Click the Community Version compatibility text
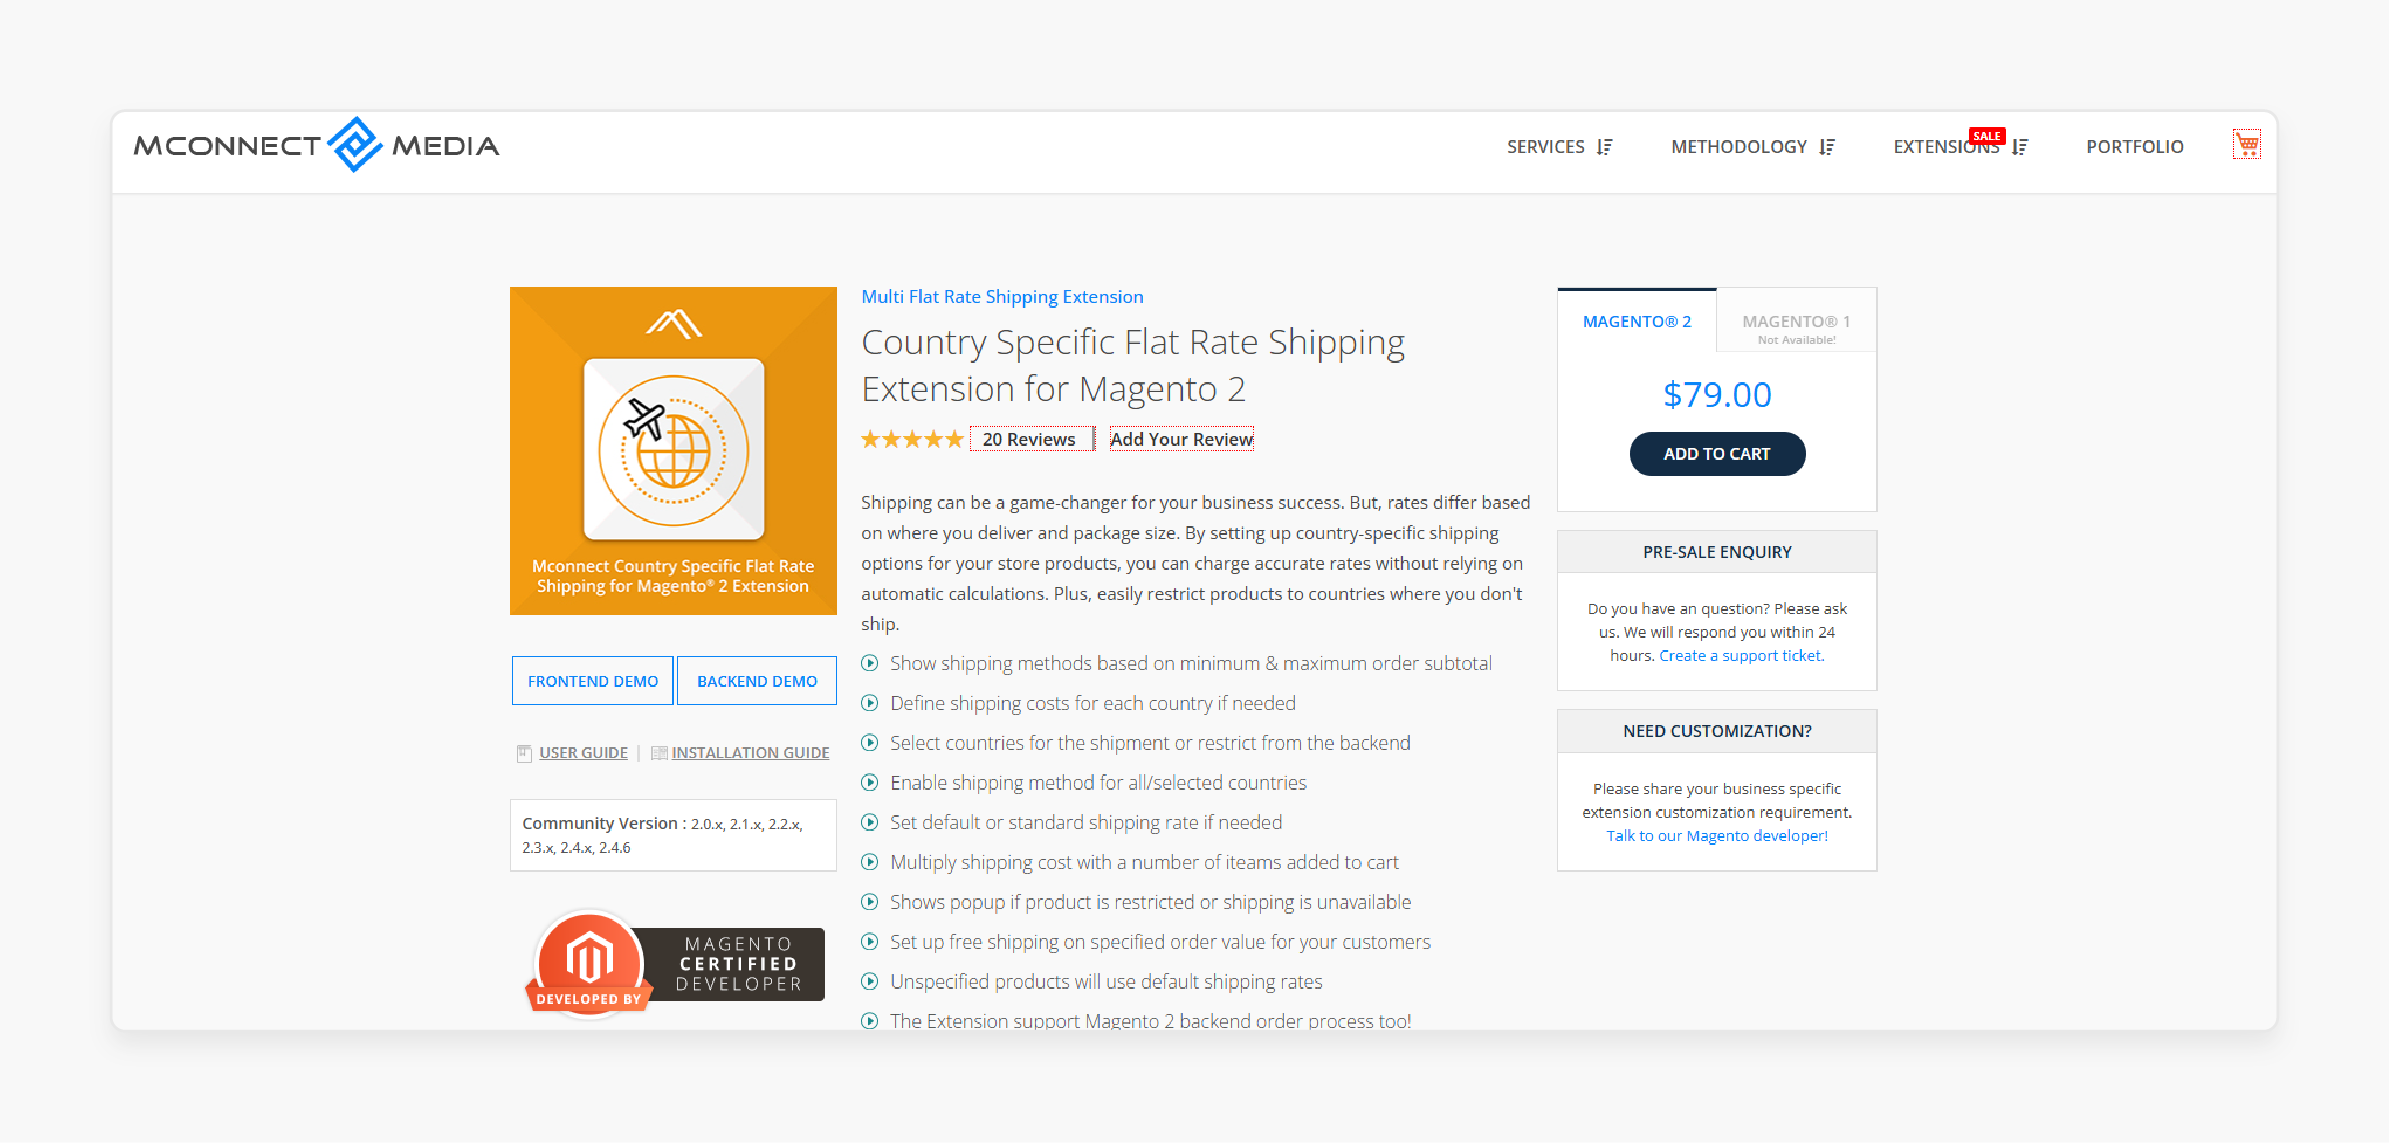This screenshot has width=2389, height=1143. [x=662, y=835]
